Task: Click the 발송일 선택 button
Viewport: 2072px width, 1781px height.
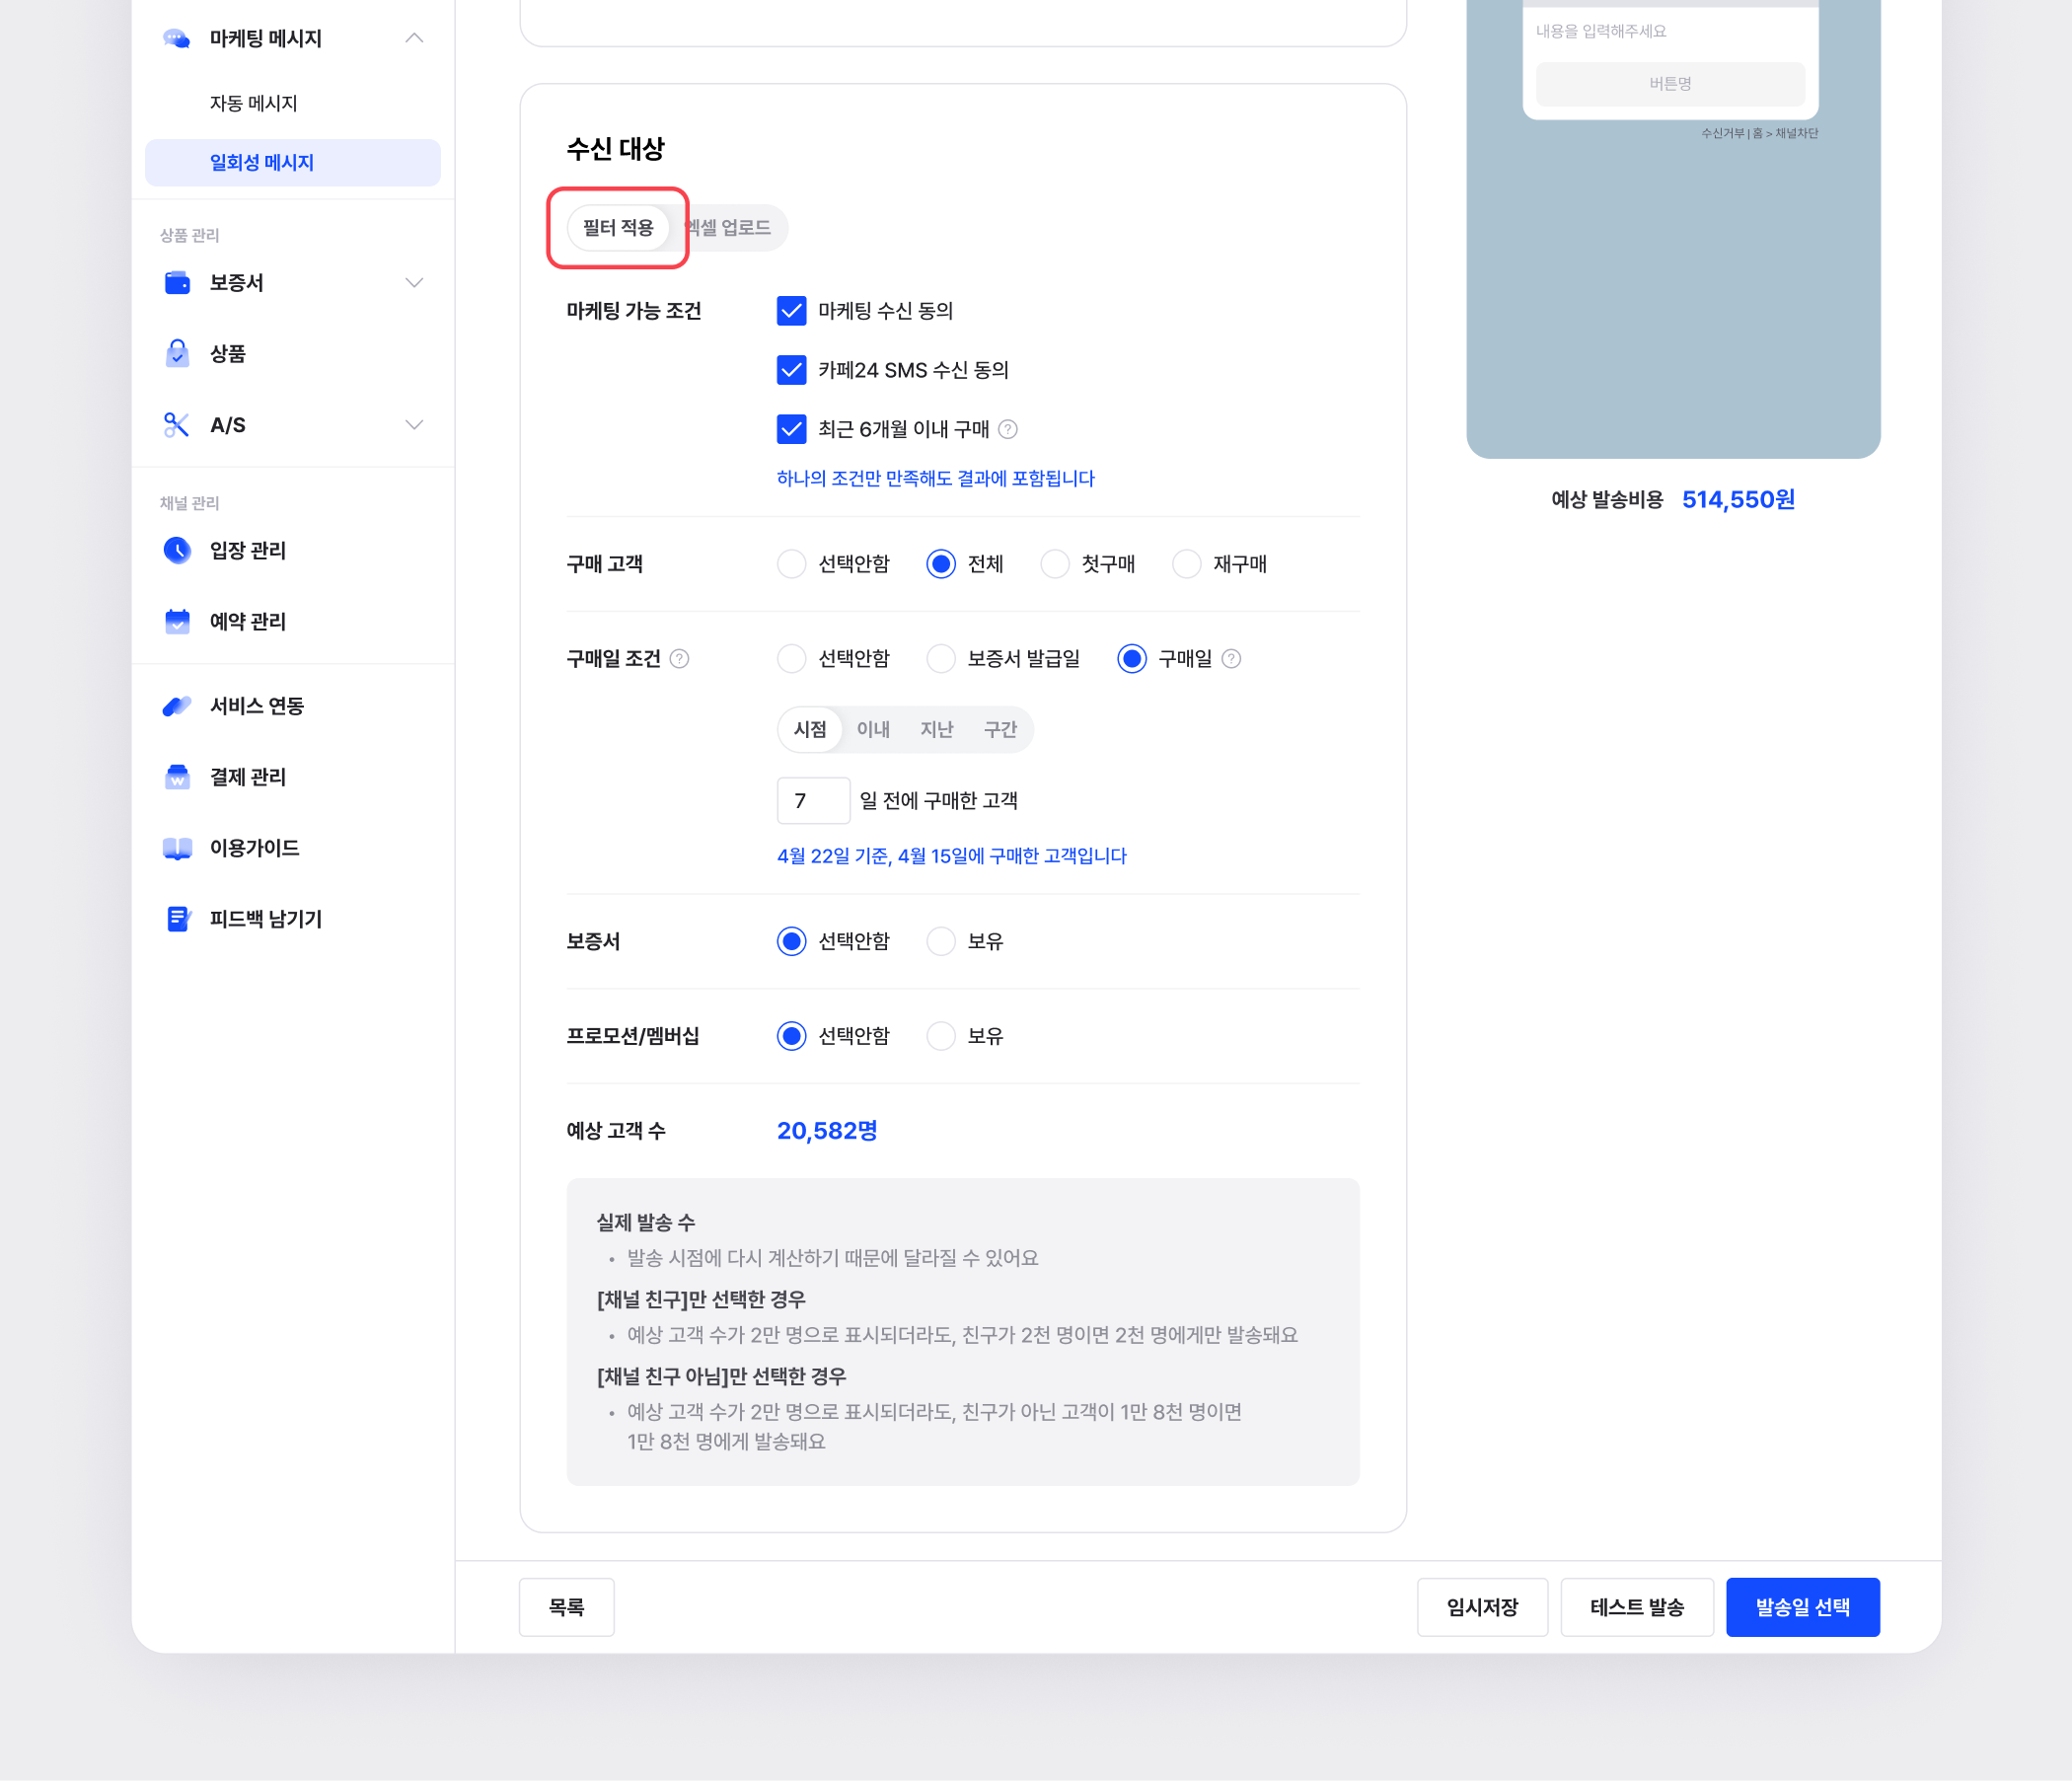Action: coord(1802,1607)
